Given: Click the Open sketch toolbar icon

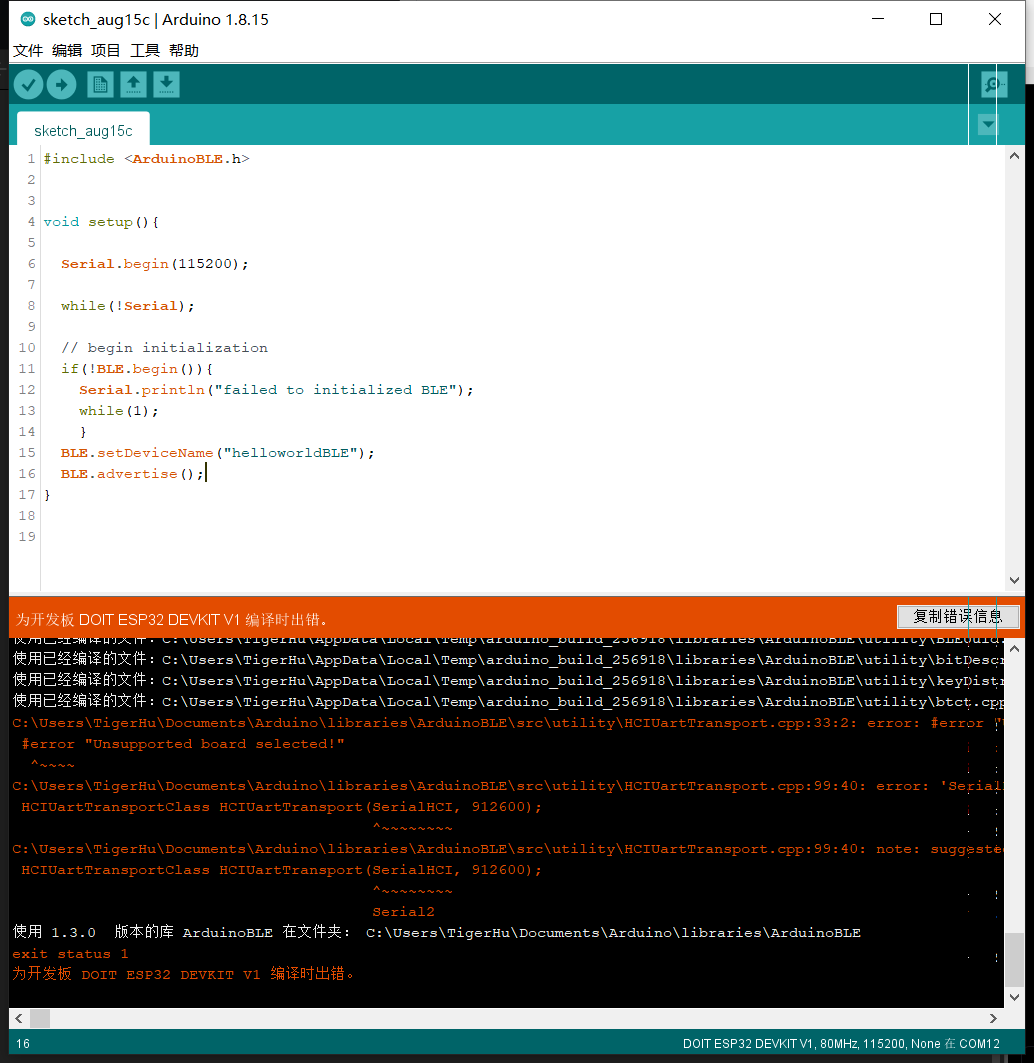Looking at the screenshot, I should (133, 84).
